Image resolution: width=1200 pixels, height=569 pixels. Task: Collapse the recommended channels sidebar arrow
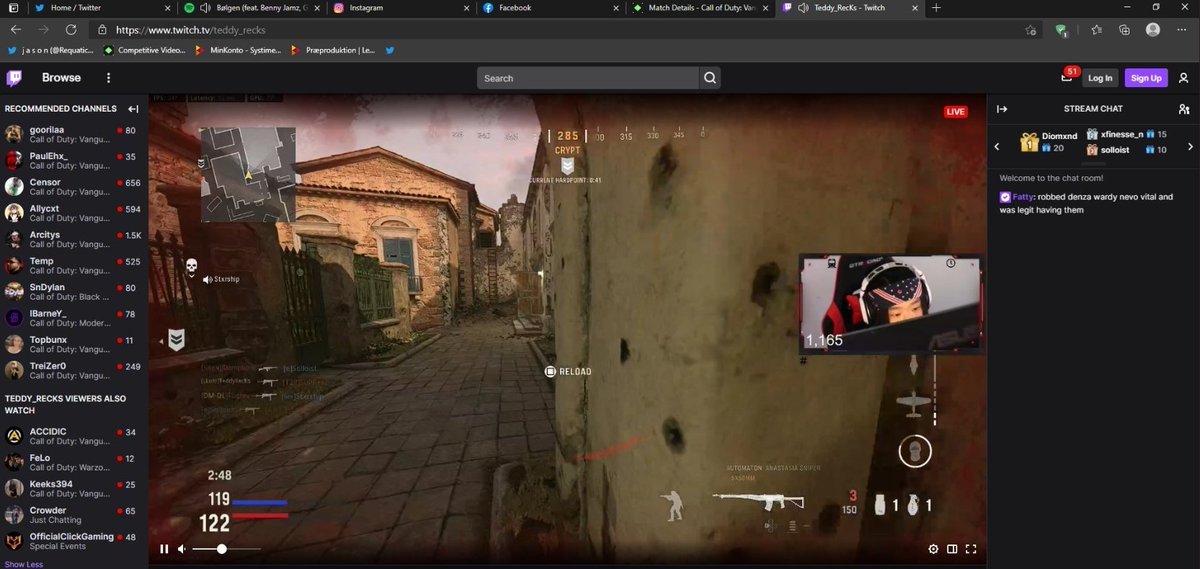(x=132, y=109)
